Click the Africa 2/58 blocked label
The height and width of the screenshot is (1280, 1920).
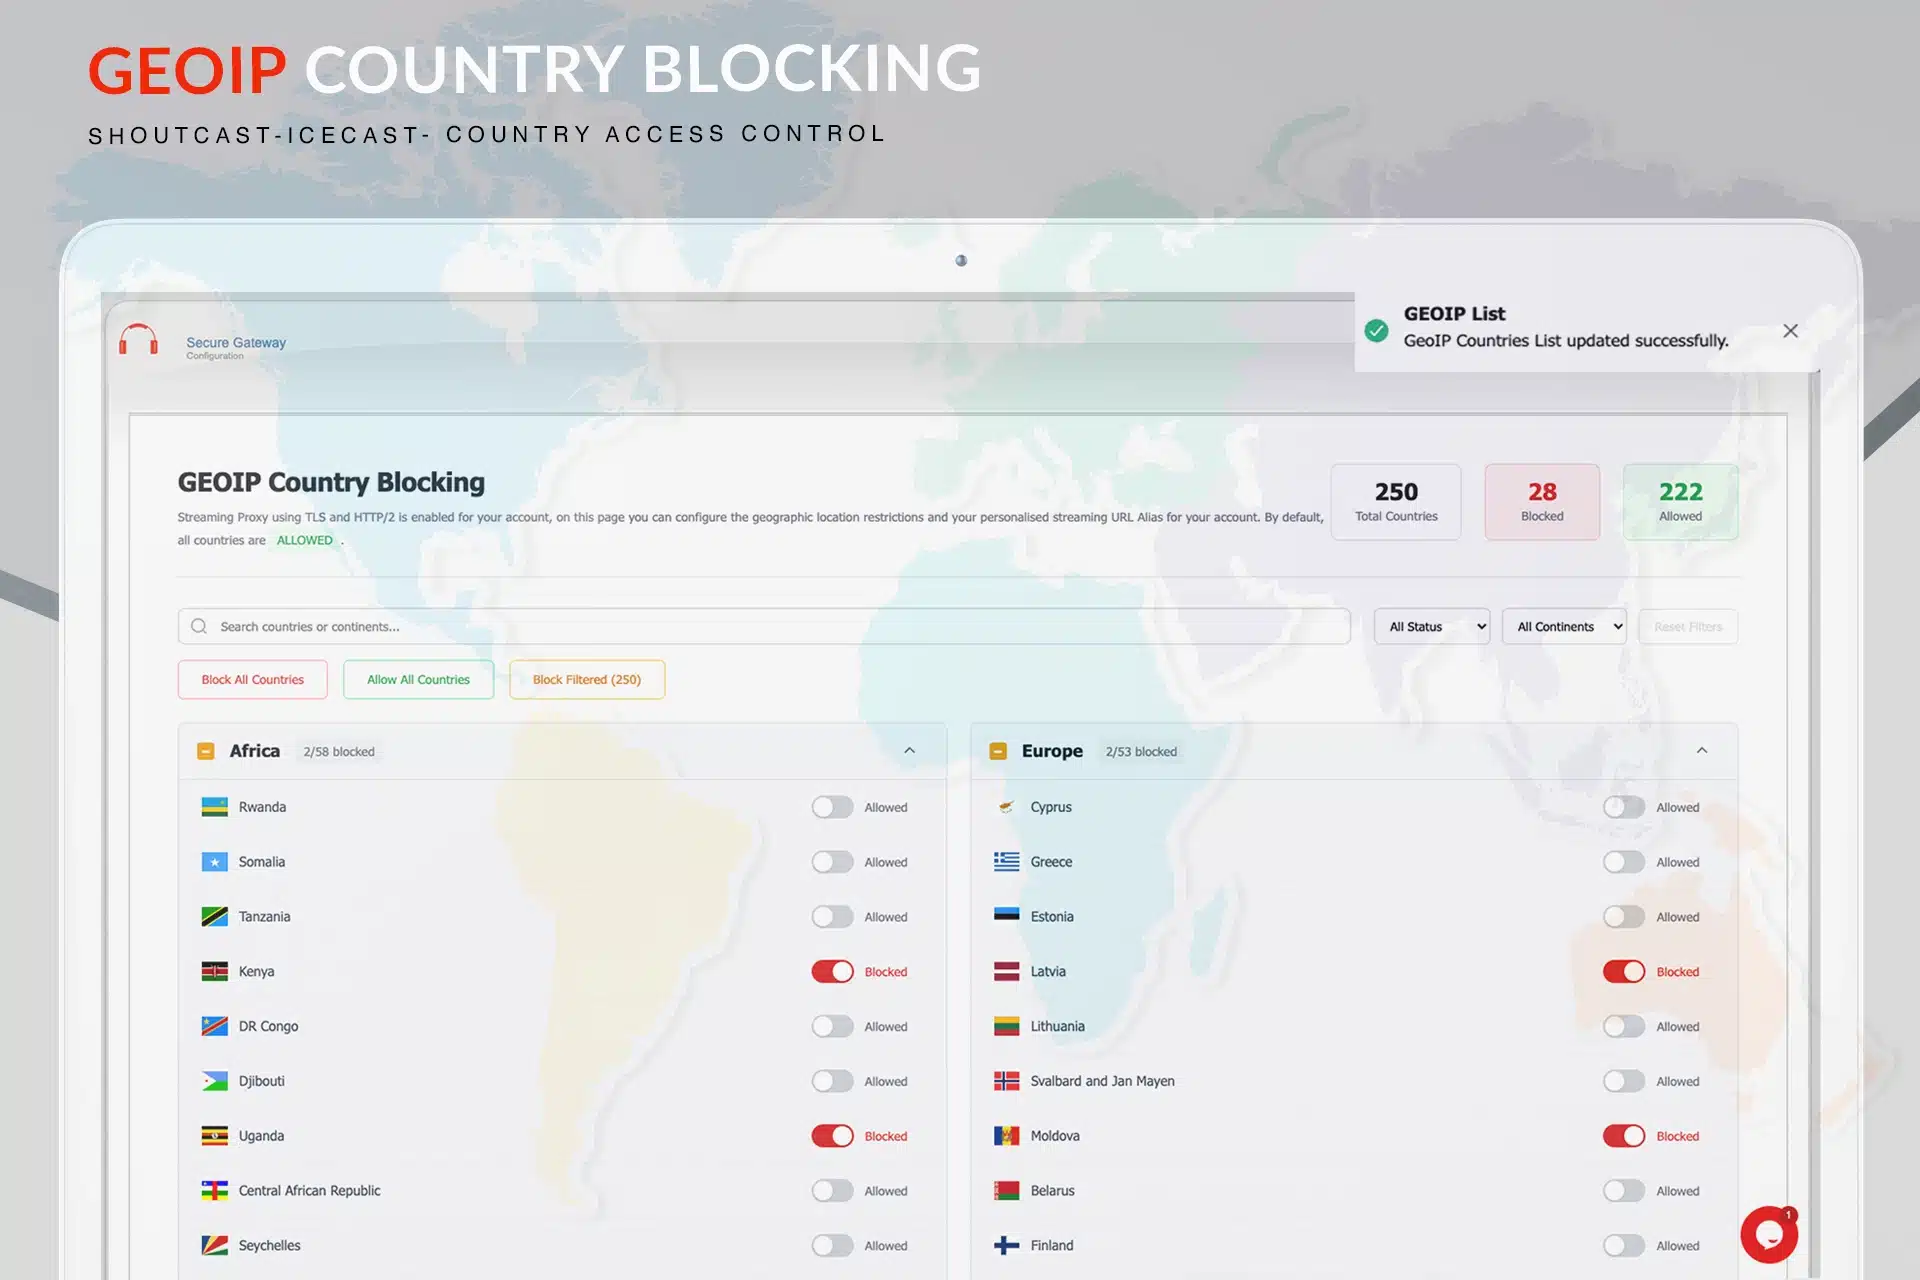(x=339, y=752)
